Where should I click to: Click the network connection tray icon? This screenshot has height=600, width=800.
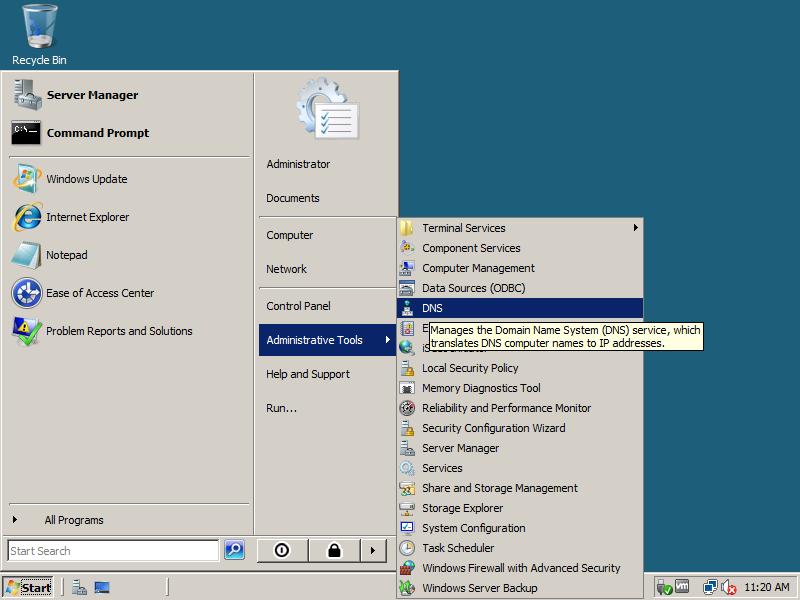710,587
